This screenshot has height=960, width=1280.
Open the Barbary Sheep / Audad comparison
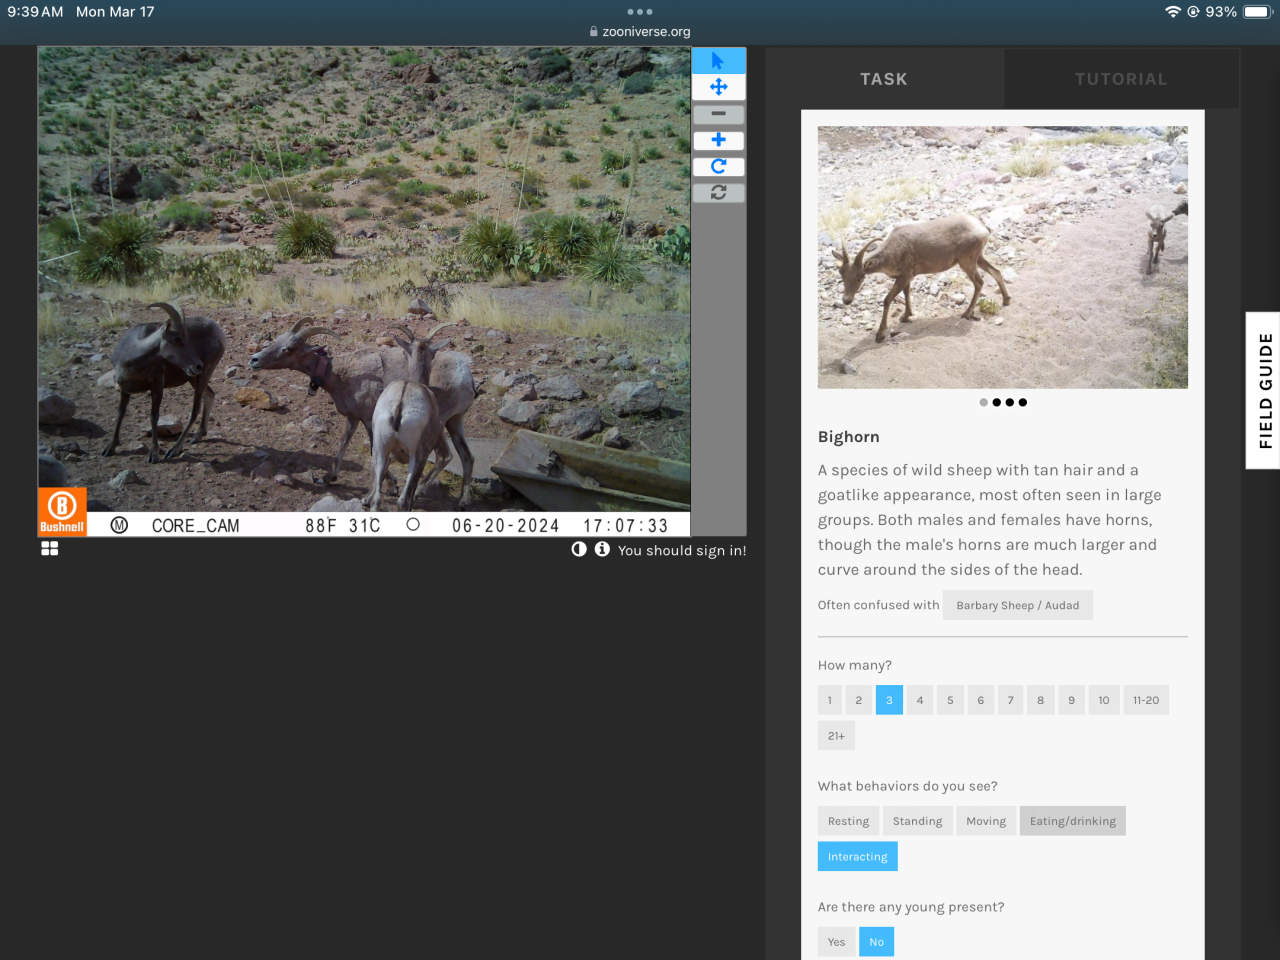1017,605
